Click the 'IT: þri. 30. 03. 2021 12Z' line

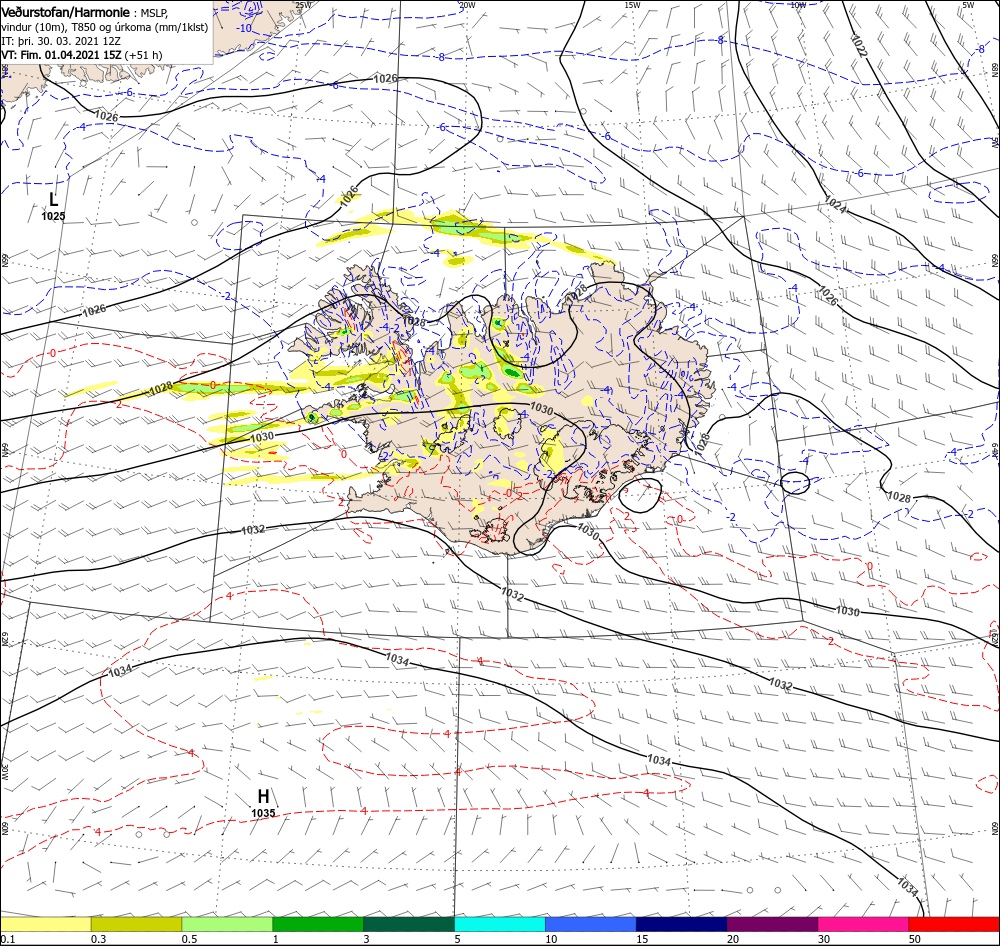(61, 41)
